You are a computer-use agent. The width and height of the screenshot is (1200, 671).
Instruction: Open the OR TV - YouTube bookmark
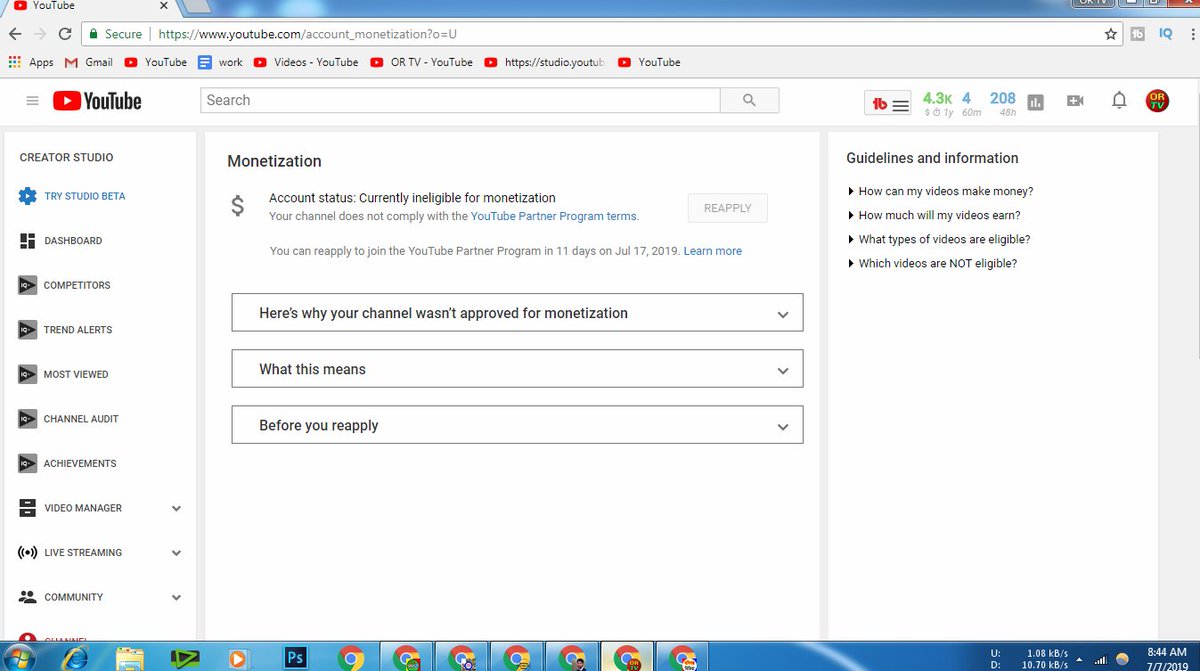pyautogui.click(x=422, y=62)
